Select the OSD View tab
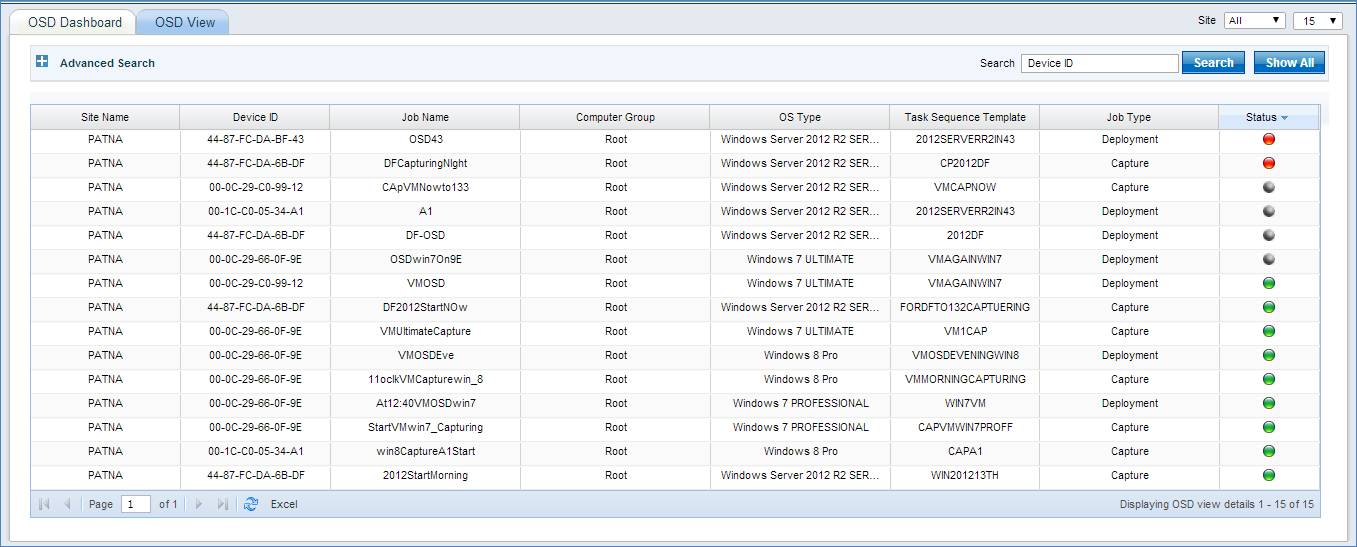 tap(185, 22)
